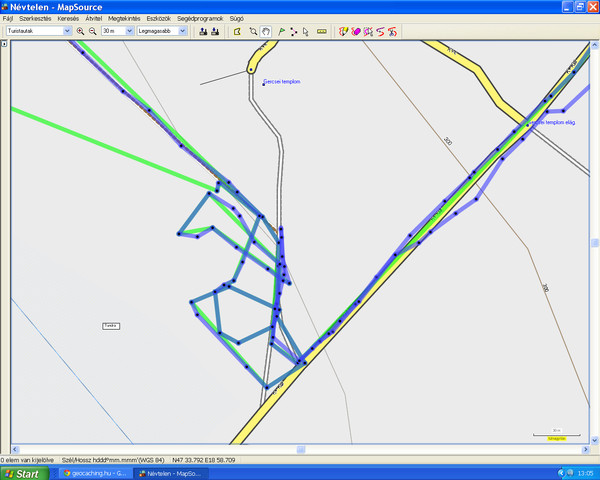Activate the route tool icon

point(293,31)
